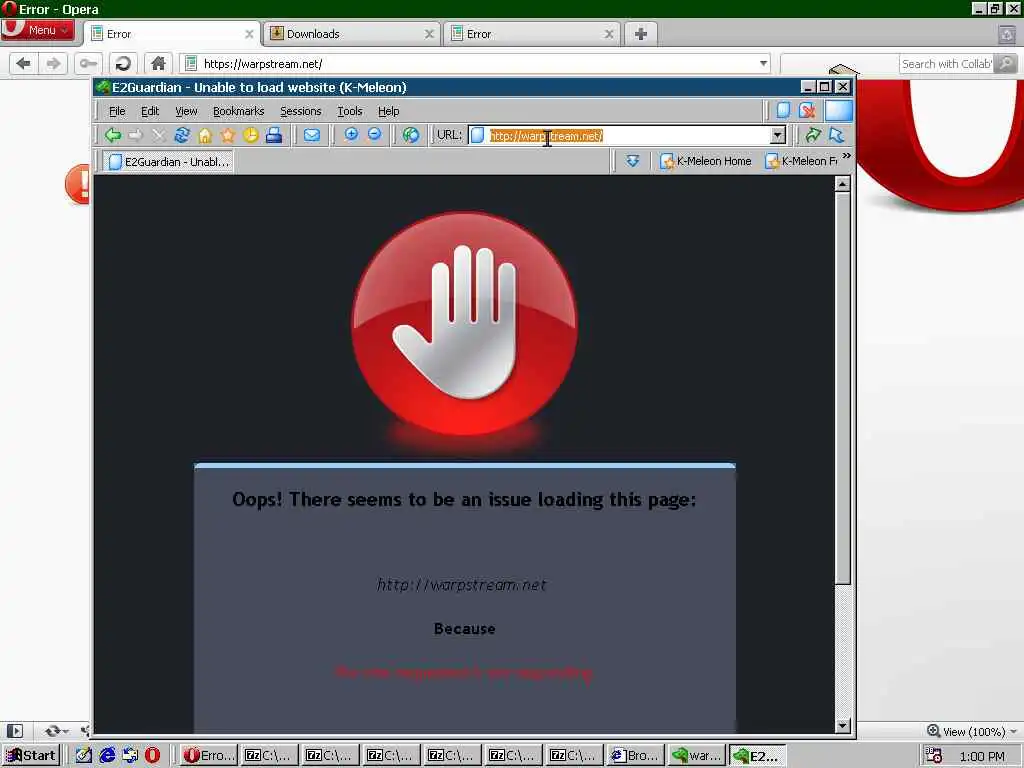Launch Opera from quick launch icon
1024x768 pixels.
point(152,756)
